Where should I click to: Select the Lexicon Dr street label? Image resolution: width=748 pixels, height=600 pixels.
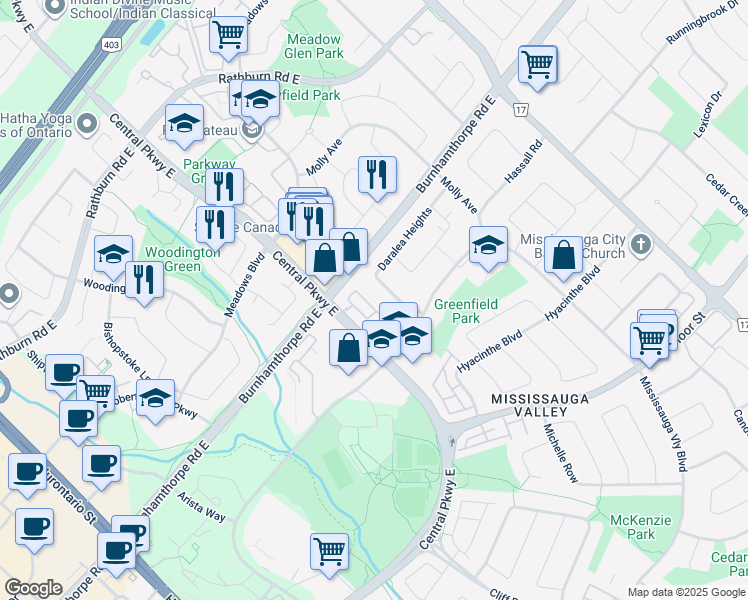707,114
